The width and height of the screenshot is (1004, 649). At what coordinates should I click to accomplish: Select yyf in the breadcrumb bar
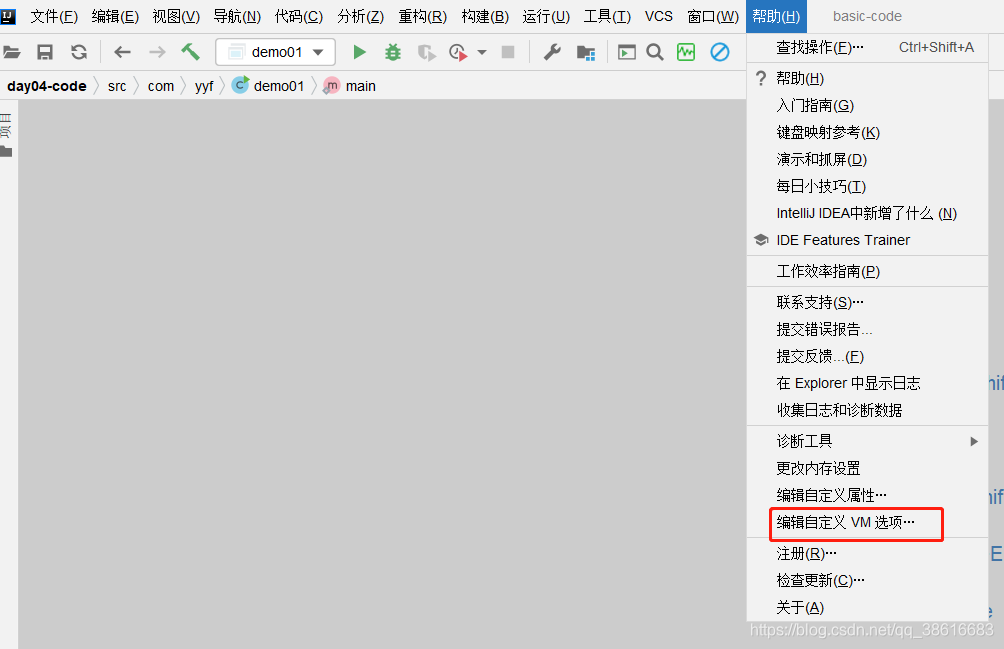[204, 86]
